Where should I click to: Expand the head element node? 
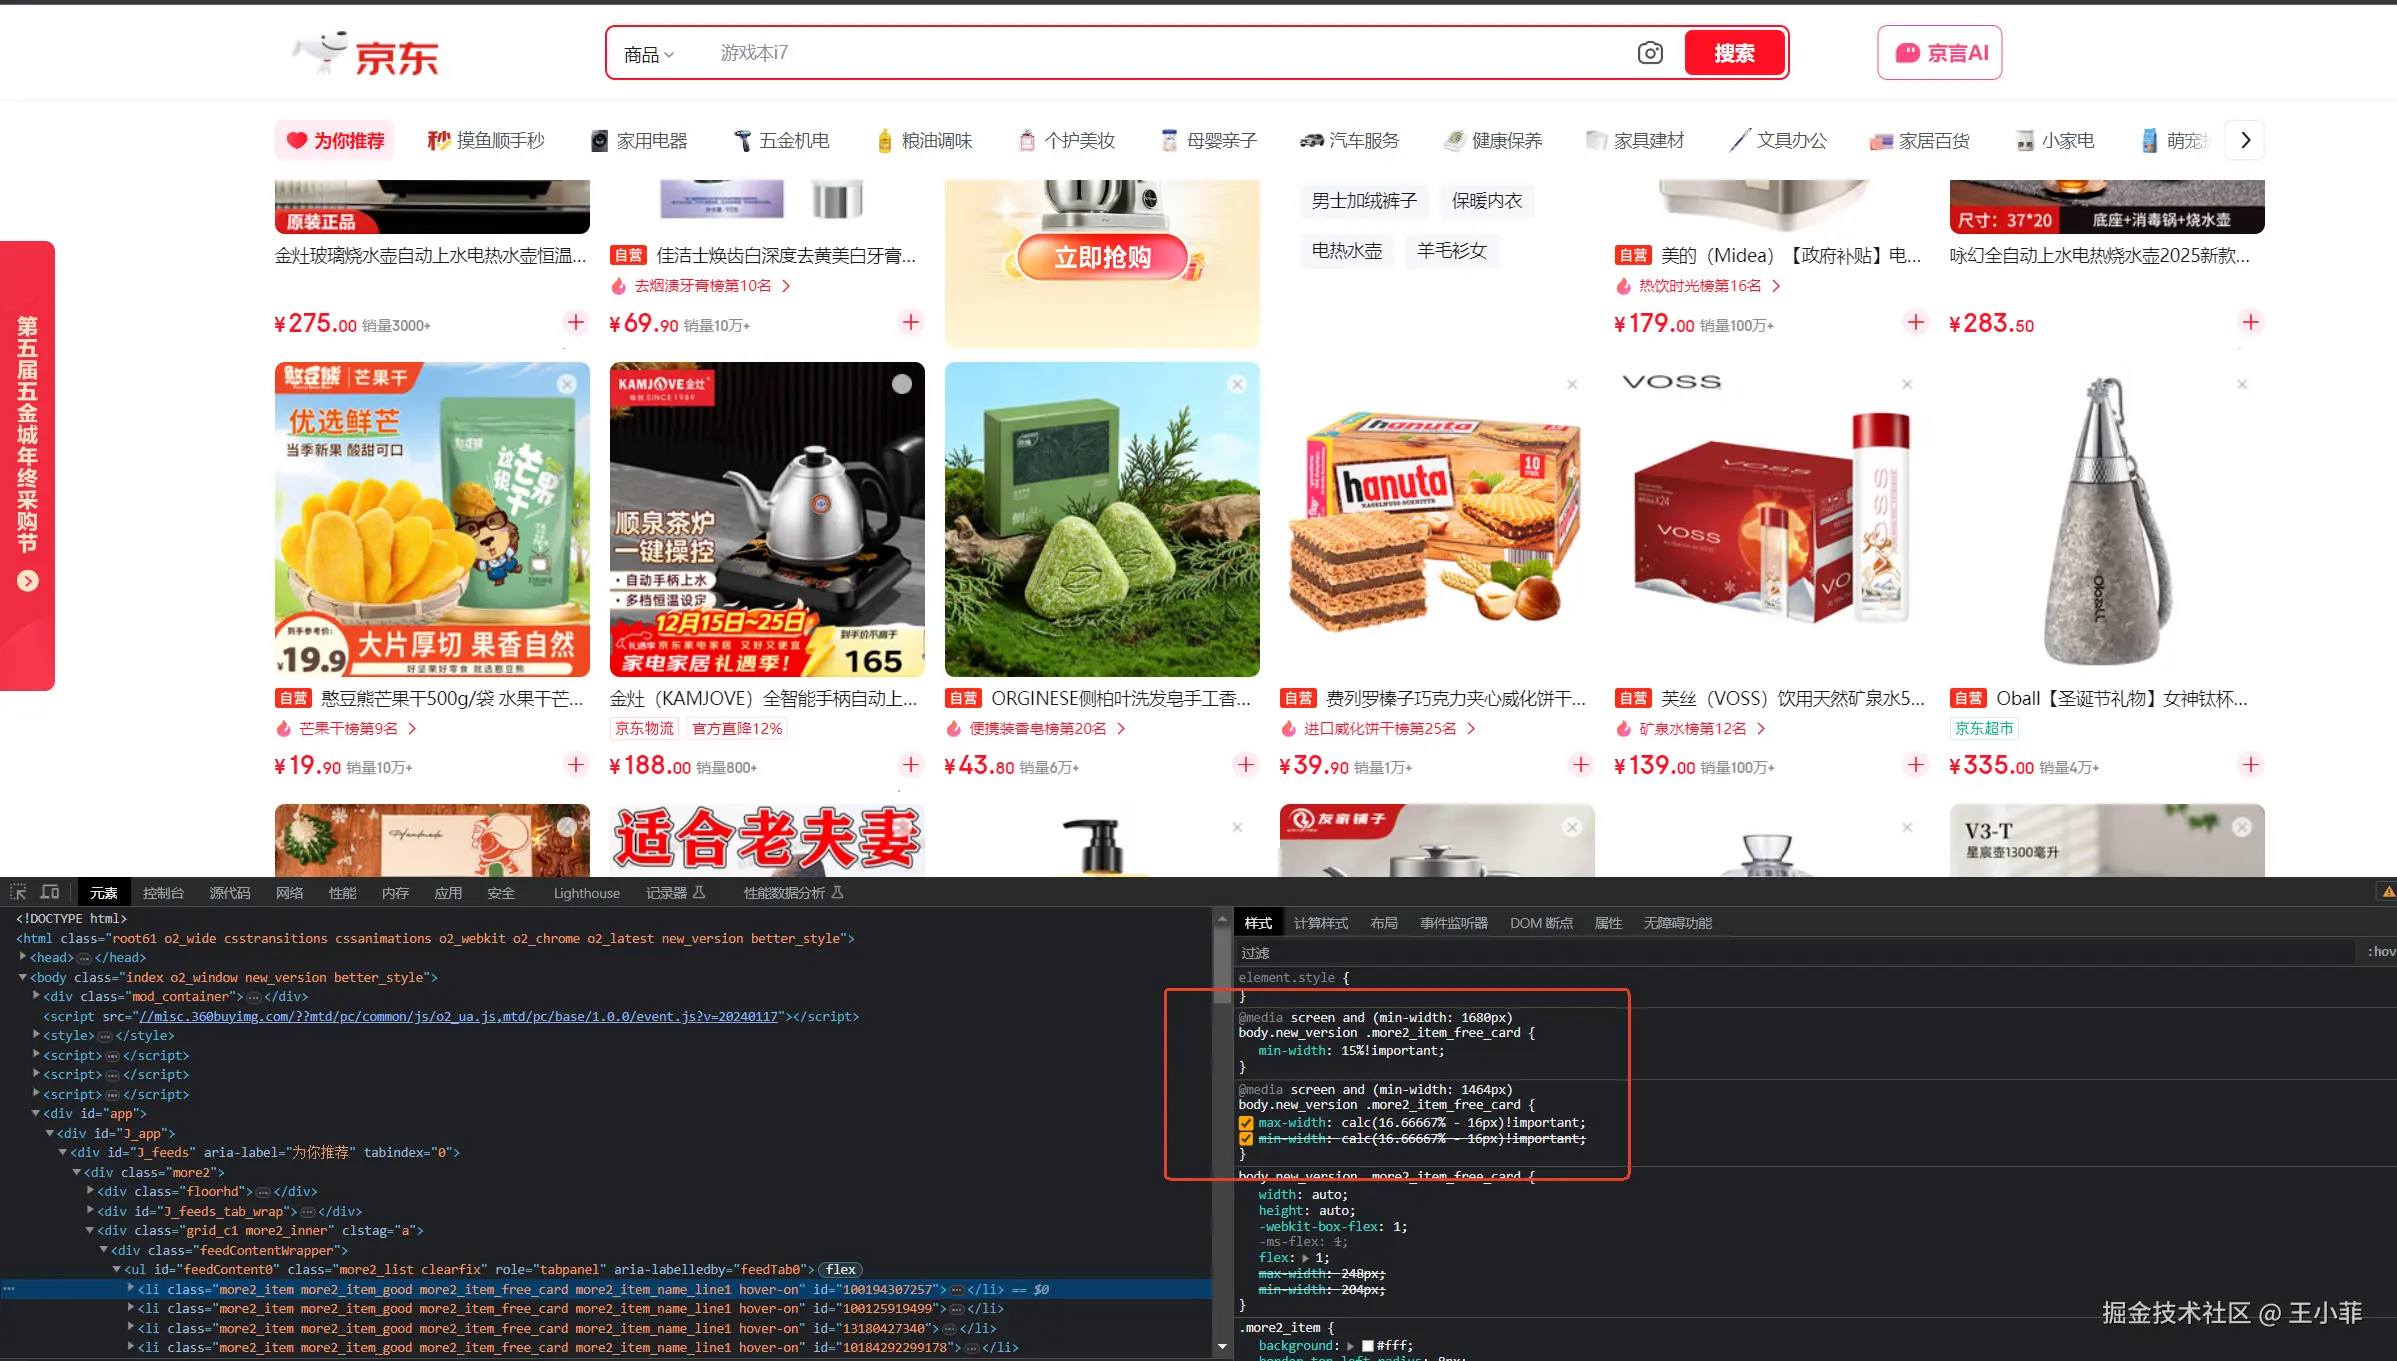click(x=23, y=957)
